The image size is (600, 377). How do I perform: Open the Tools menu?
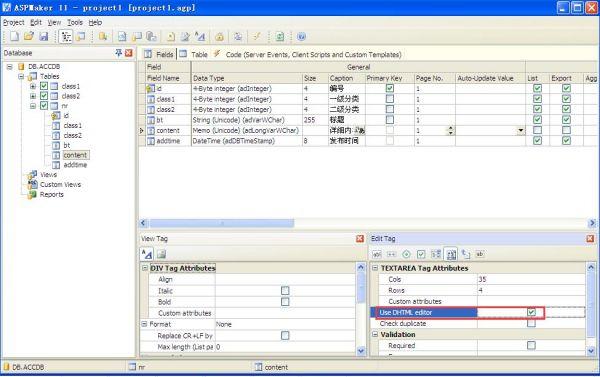[75, 23]
